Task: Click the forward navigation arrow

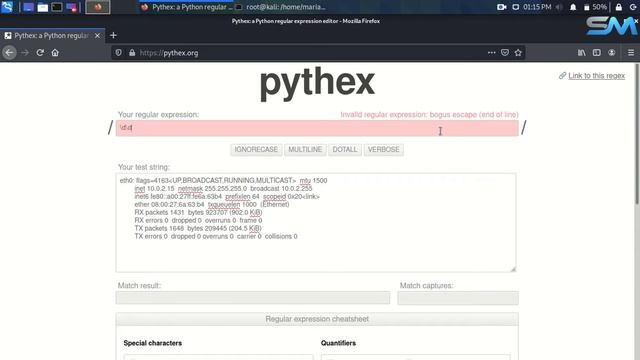Action: coord(25,53)
